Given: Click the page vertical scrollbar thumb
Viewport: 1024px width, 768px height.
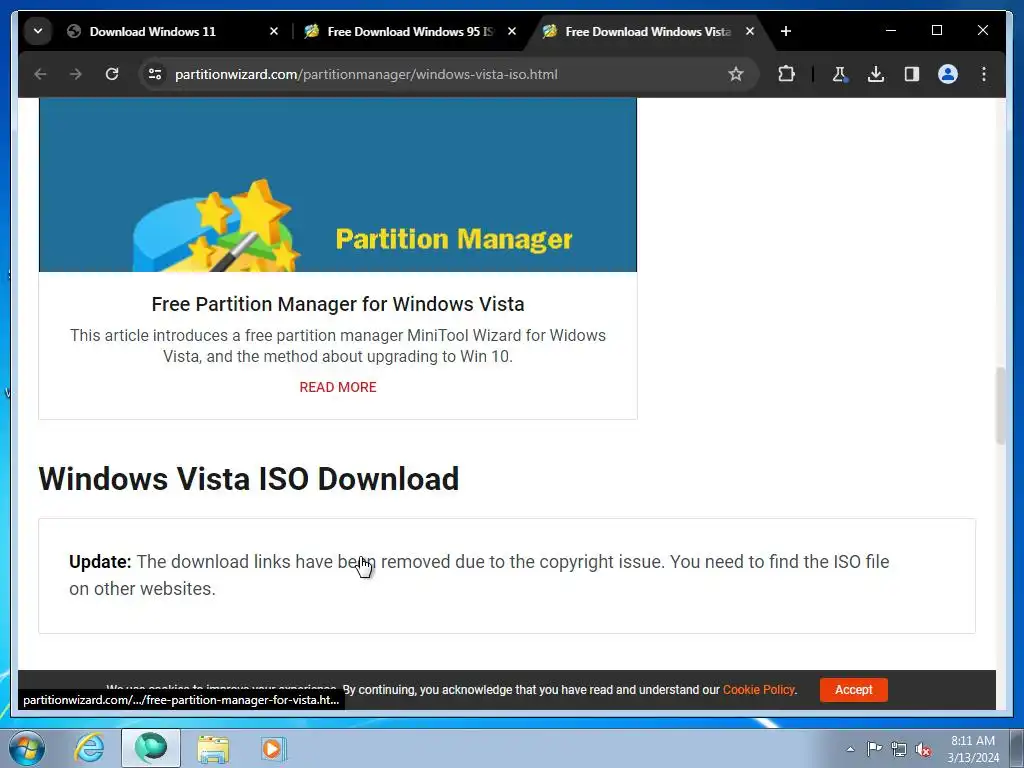Looking at the screenshot, I should coord(1000,406).
